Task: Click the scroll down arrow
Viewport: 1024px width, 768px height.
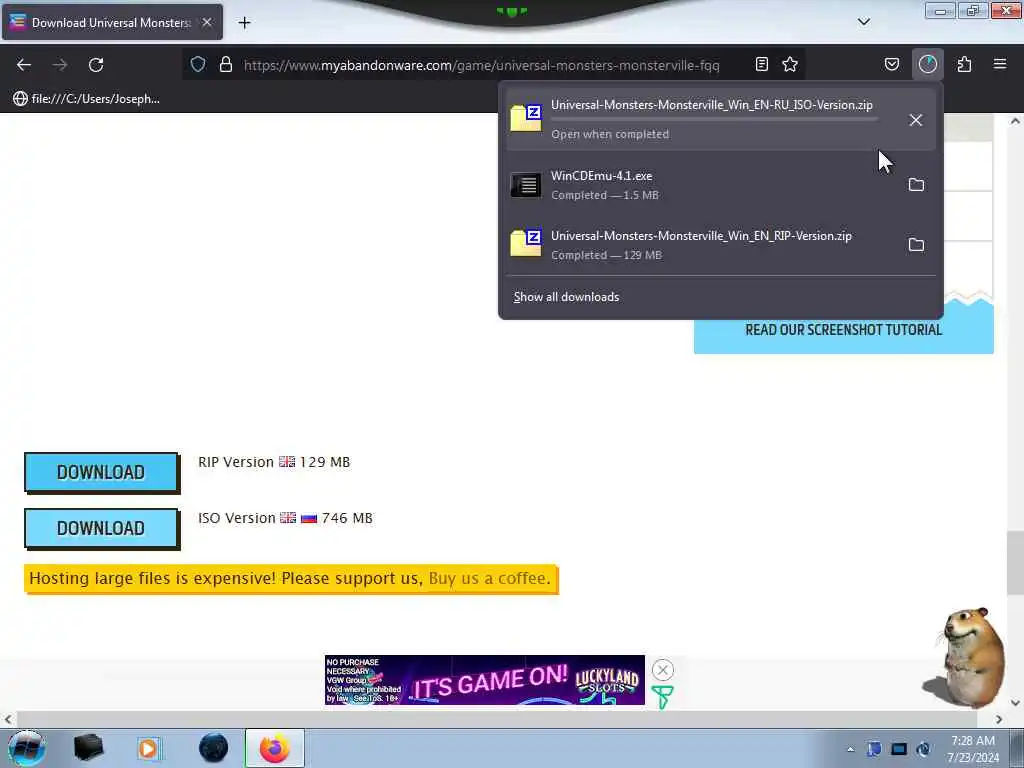Action: 1015,703
